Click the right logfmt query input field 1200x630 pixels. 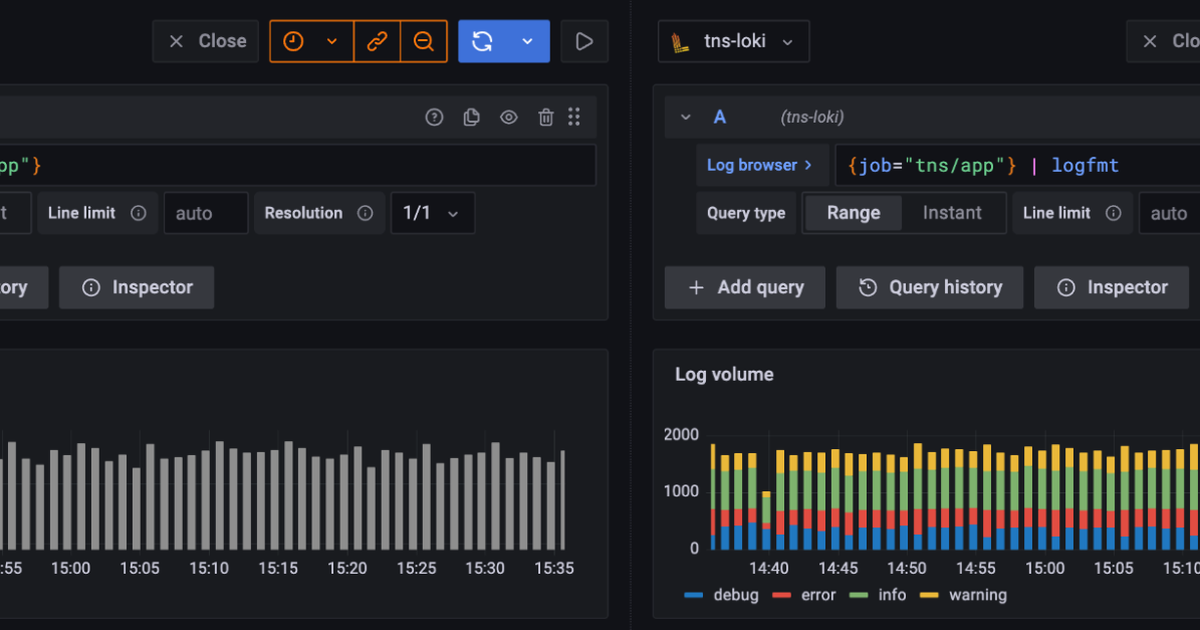(1017, 165)
